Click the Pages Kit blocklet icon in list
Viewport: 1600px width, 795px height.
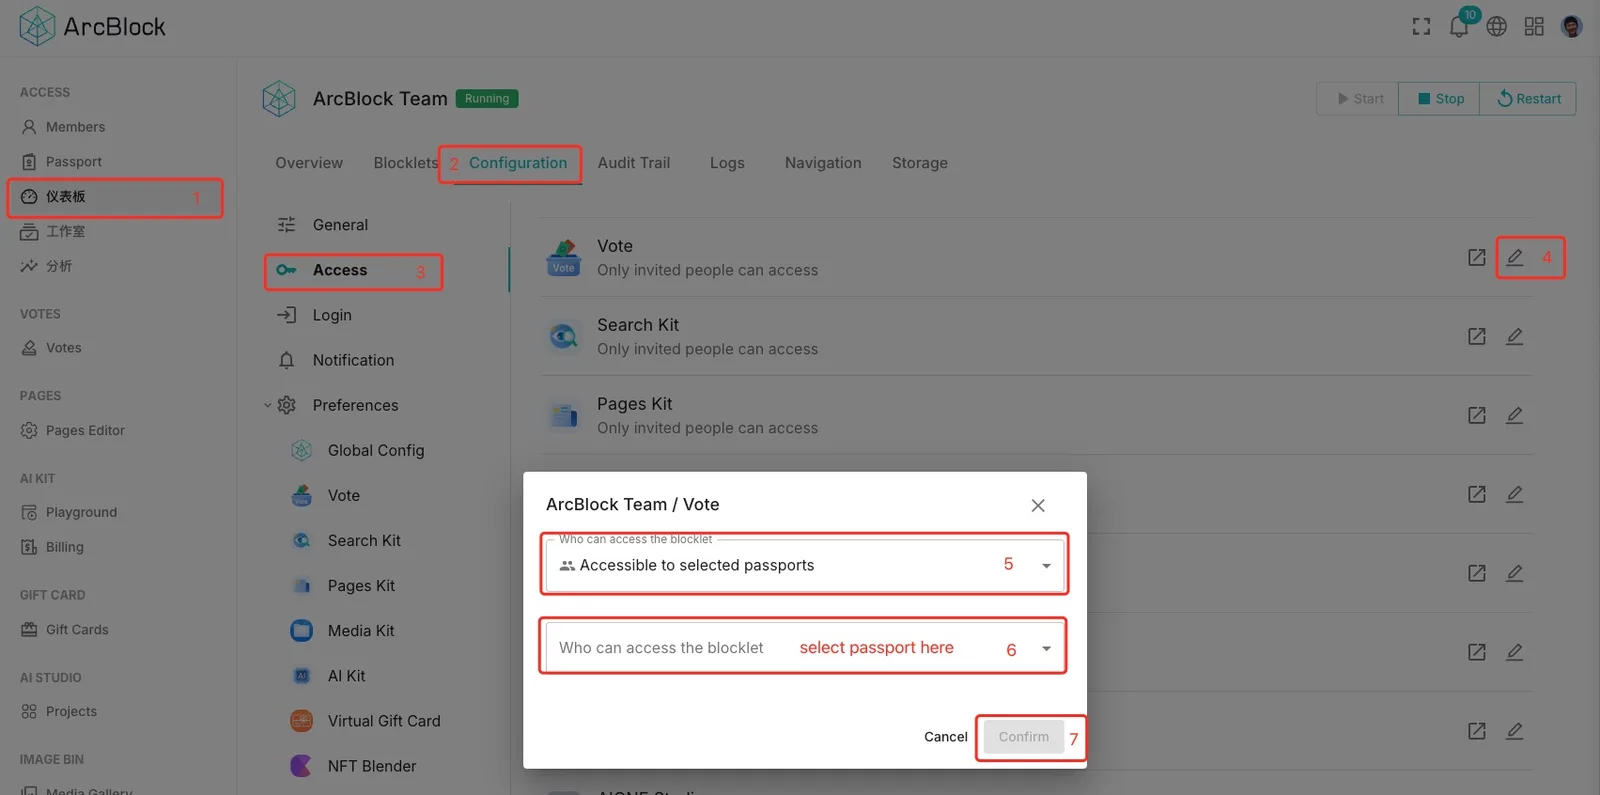pyautogui.click(x=564, y=415)
